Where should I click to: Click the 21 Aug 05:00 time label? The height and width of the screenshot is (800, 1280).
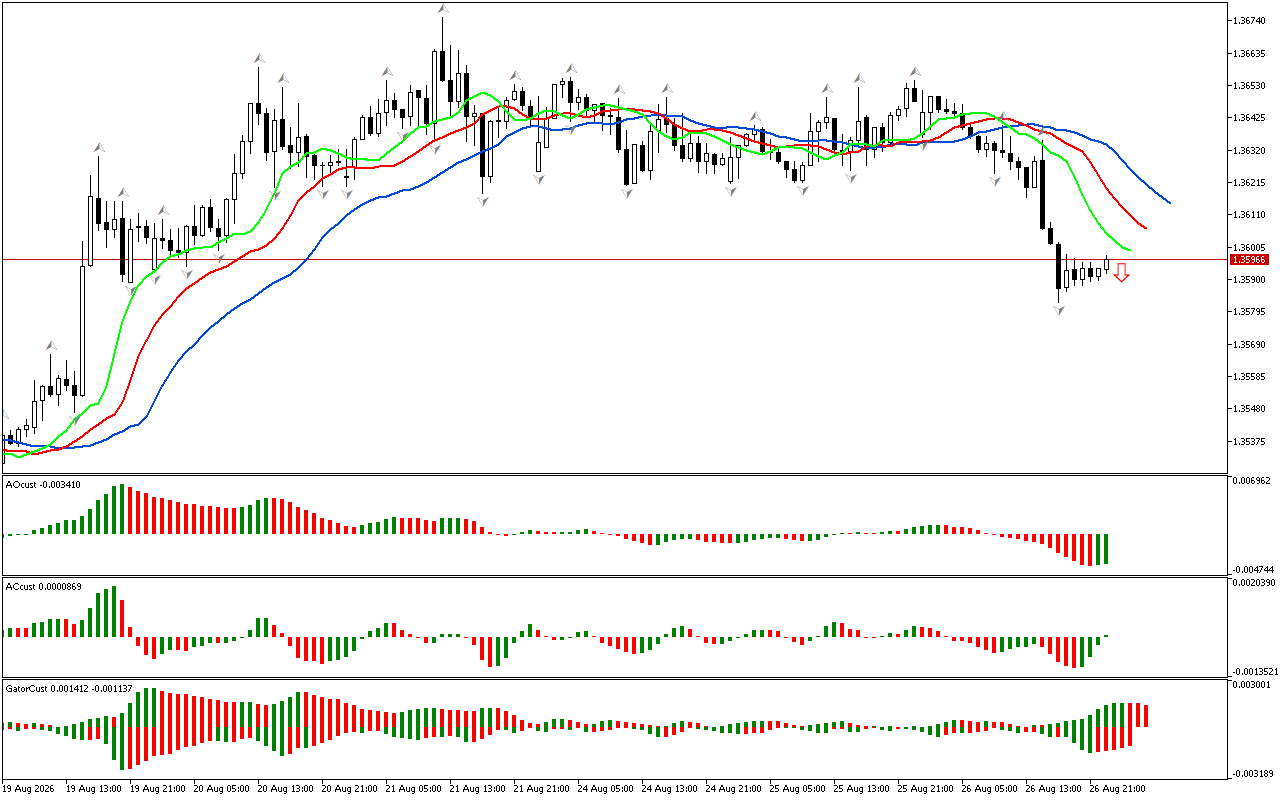click(414, 789)
